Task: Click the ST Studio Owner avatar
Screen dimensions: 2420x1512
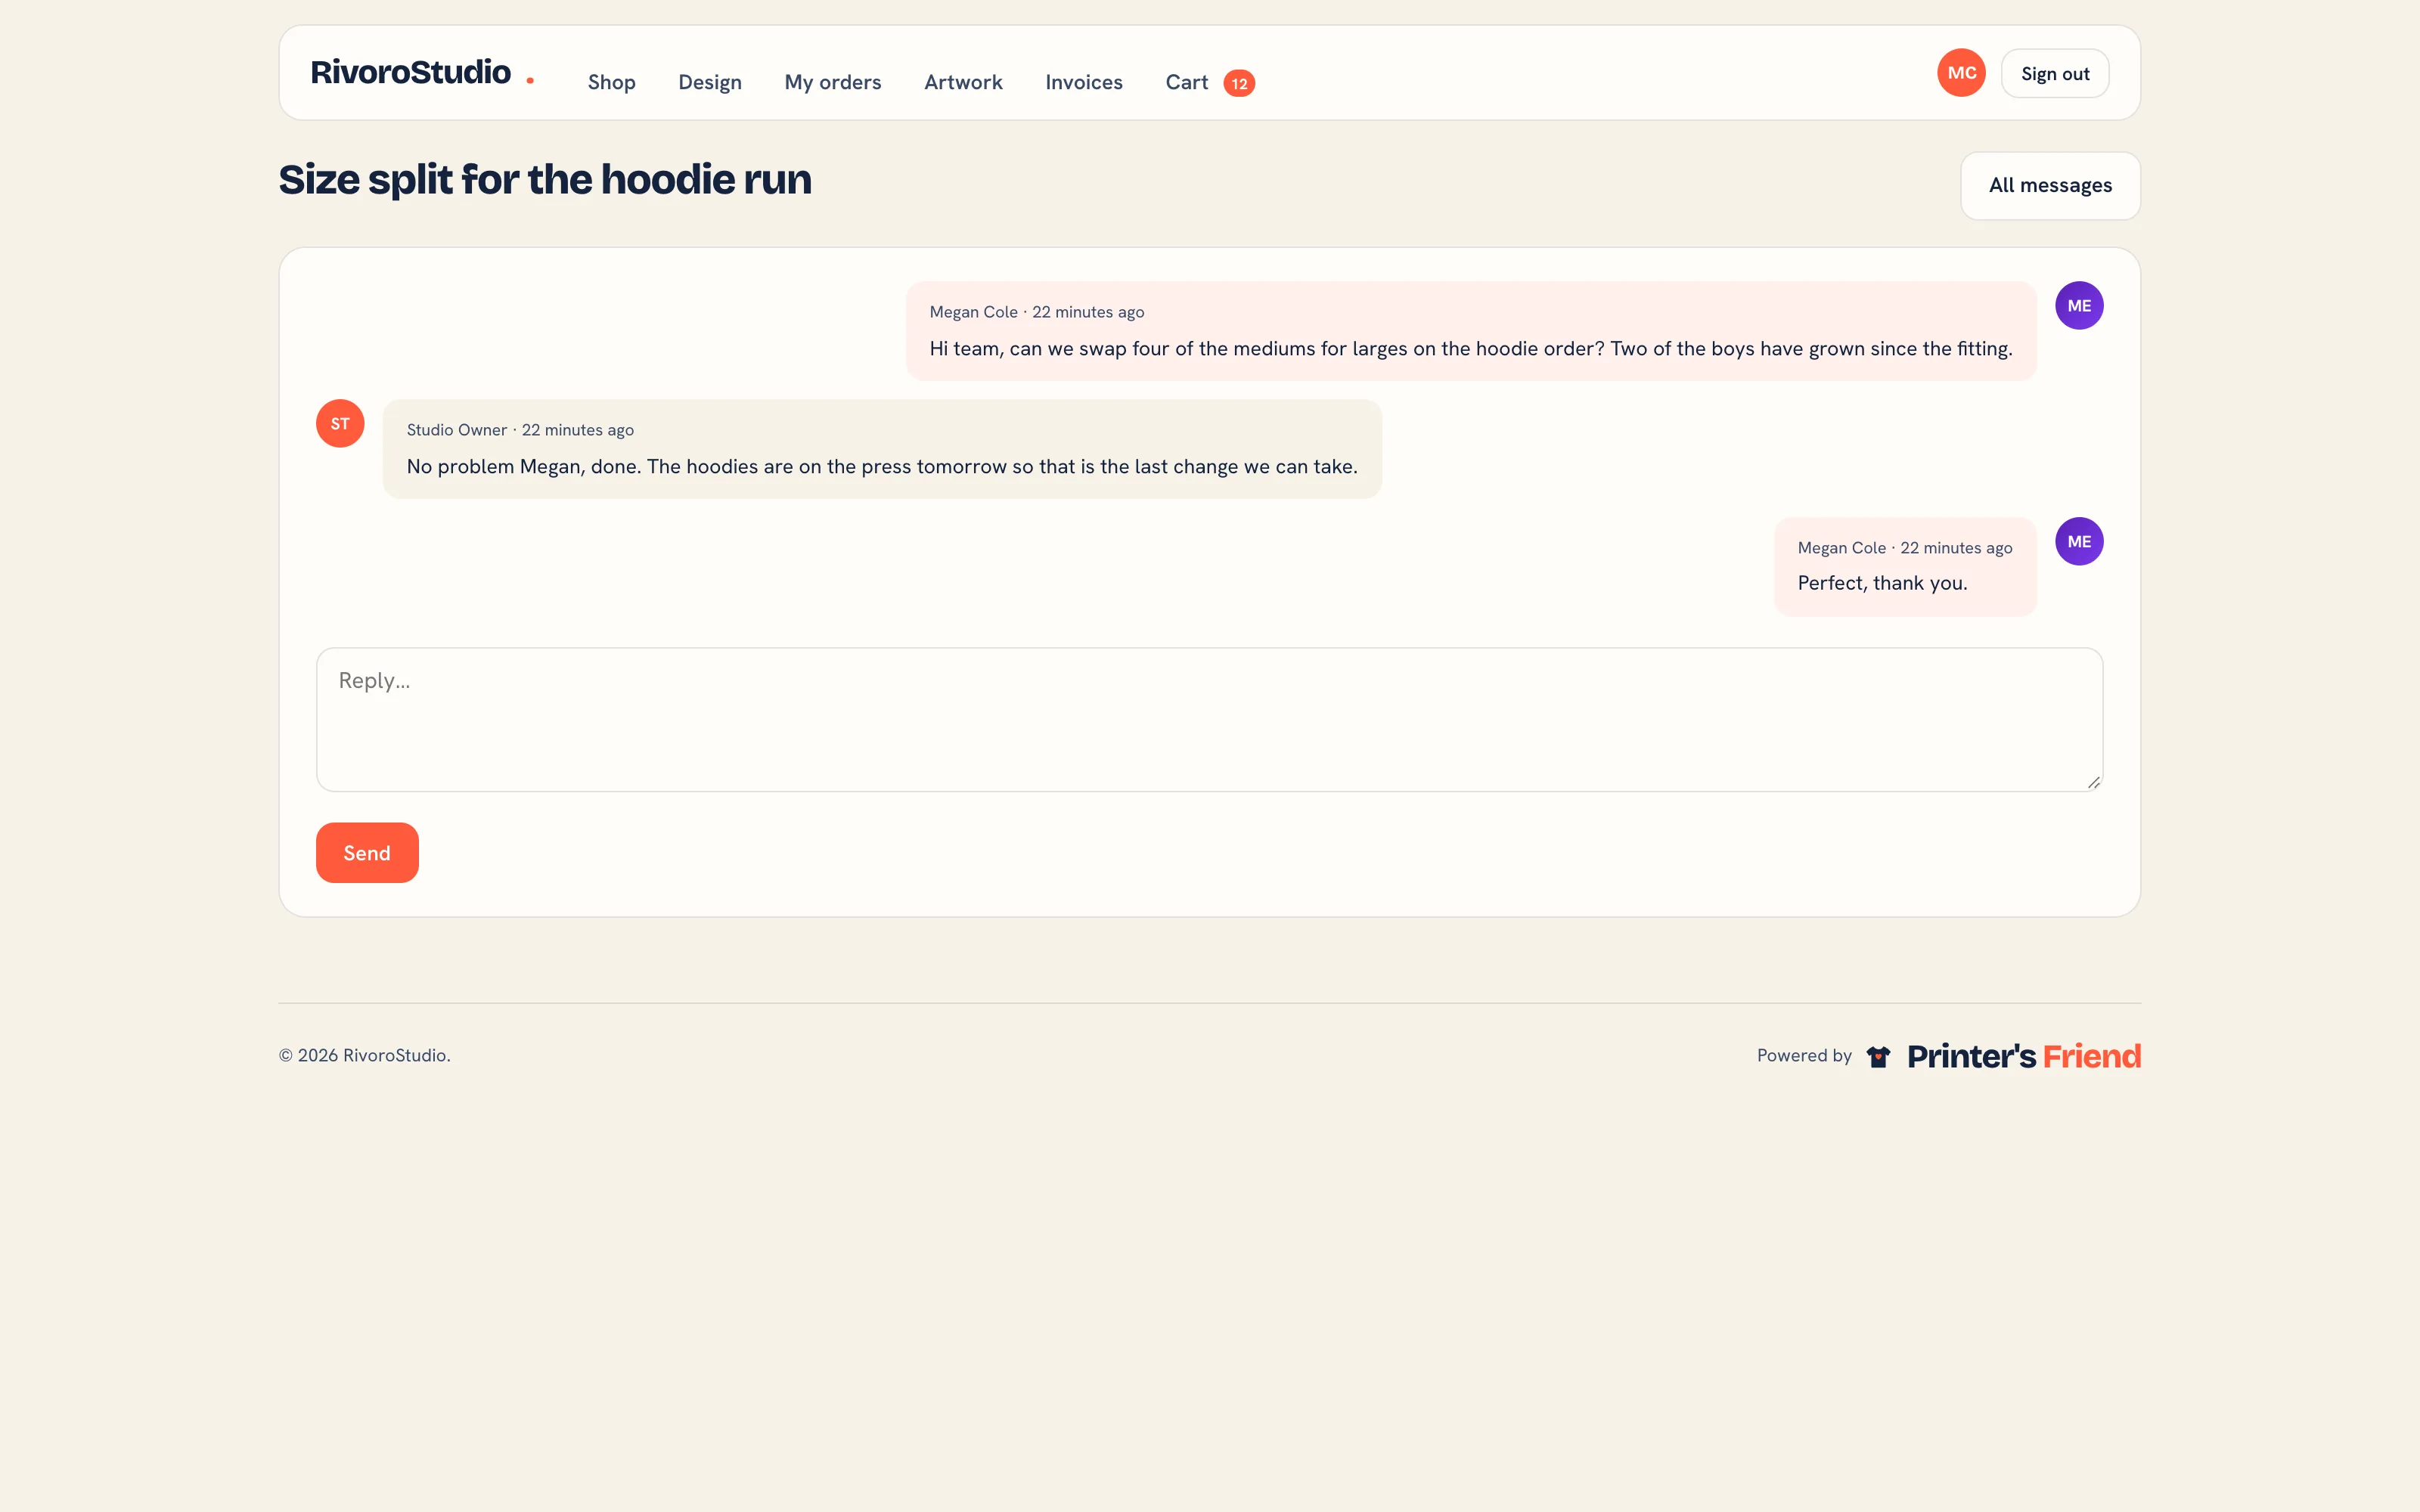Action: 340,423
